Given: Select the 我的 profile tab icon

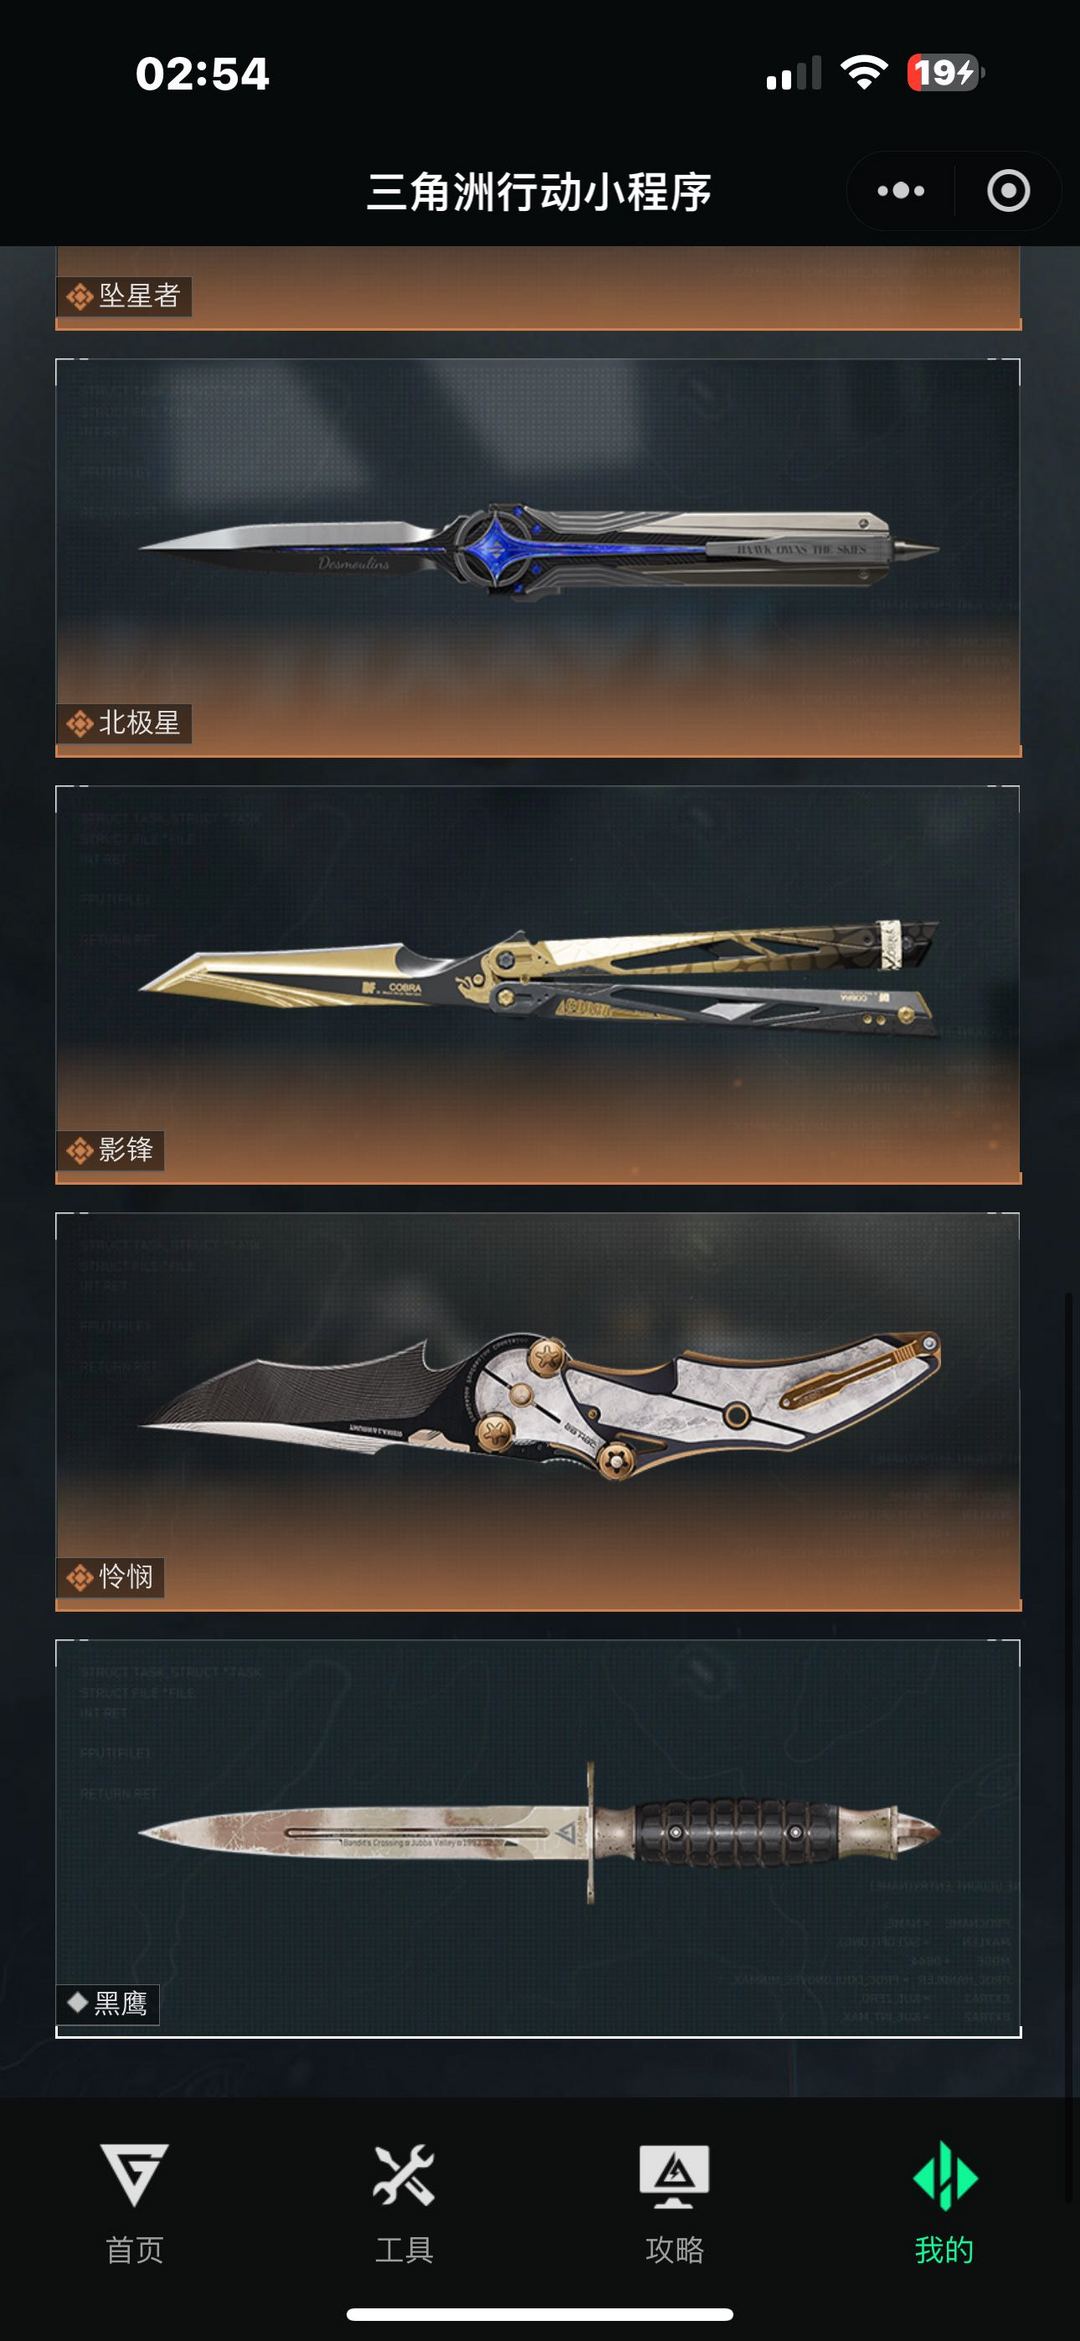Looking at the screenshot, I should 945,2176.
